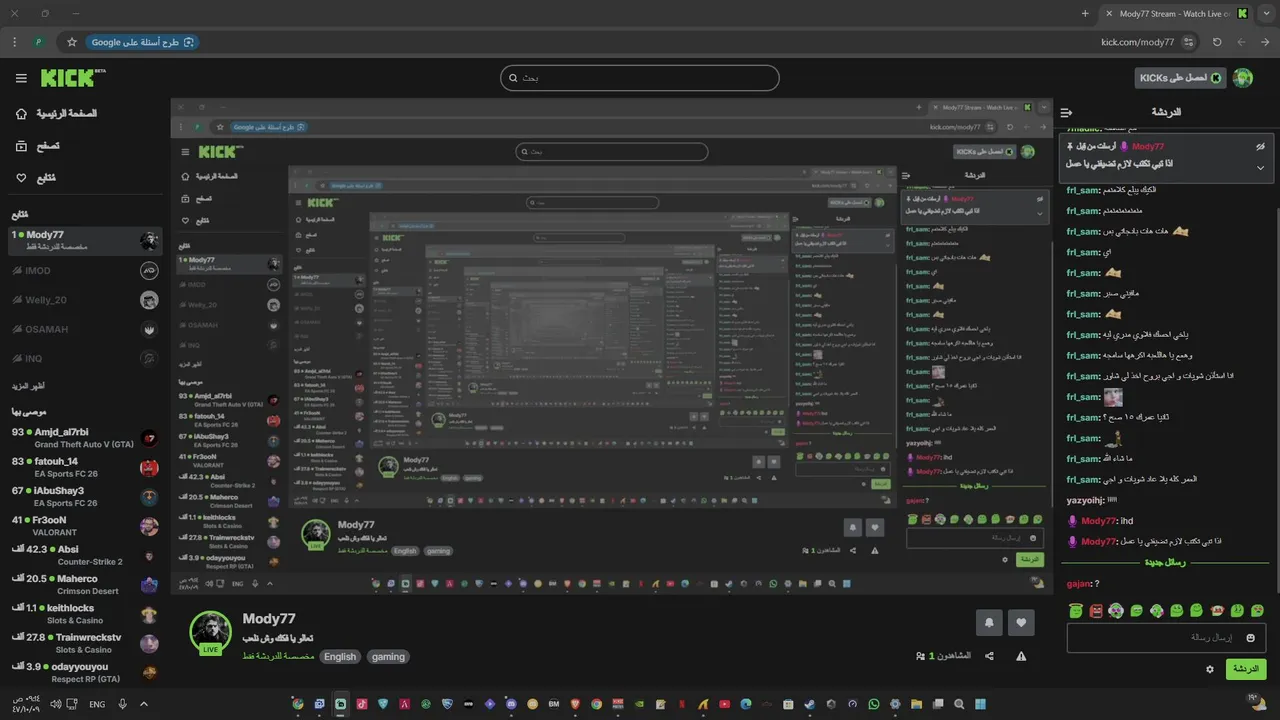Screen dimensions: 1280x720
Task: Open the Absi Counter-Strike 2 channel
Action: [84, 555]
